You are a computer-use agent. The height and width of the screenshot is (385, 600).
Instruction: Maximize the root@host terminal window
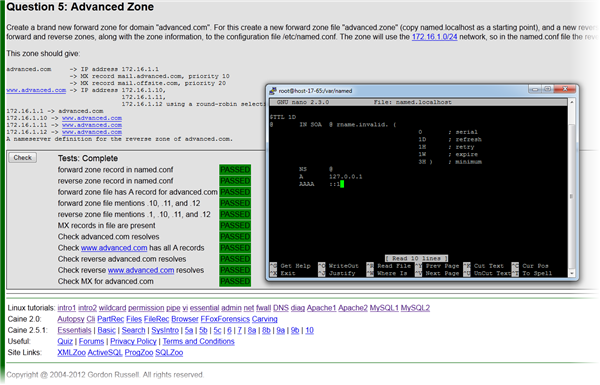click(x=547, y=89)
